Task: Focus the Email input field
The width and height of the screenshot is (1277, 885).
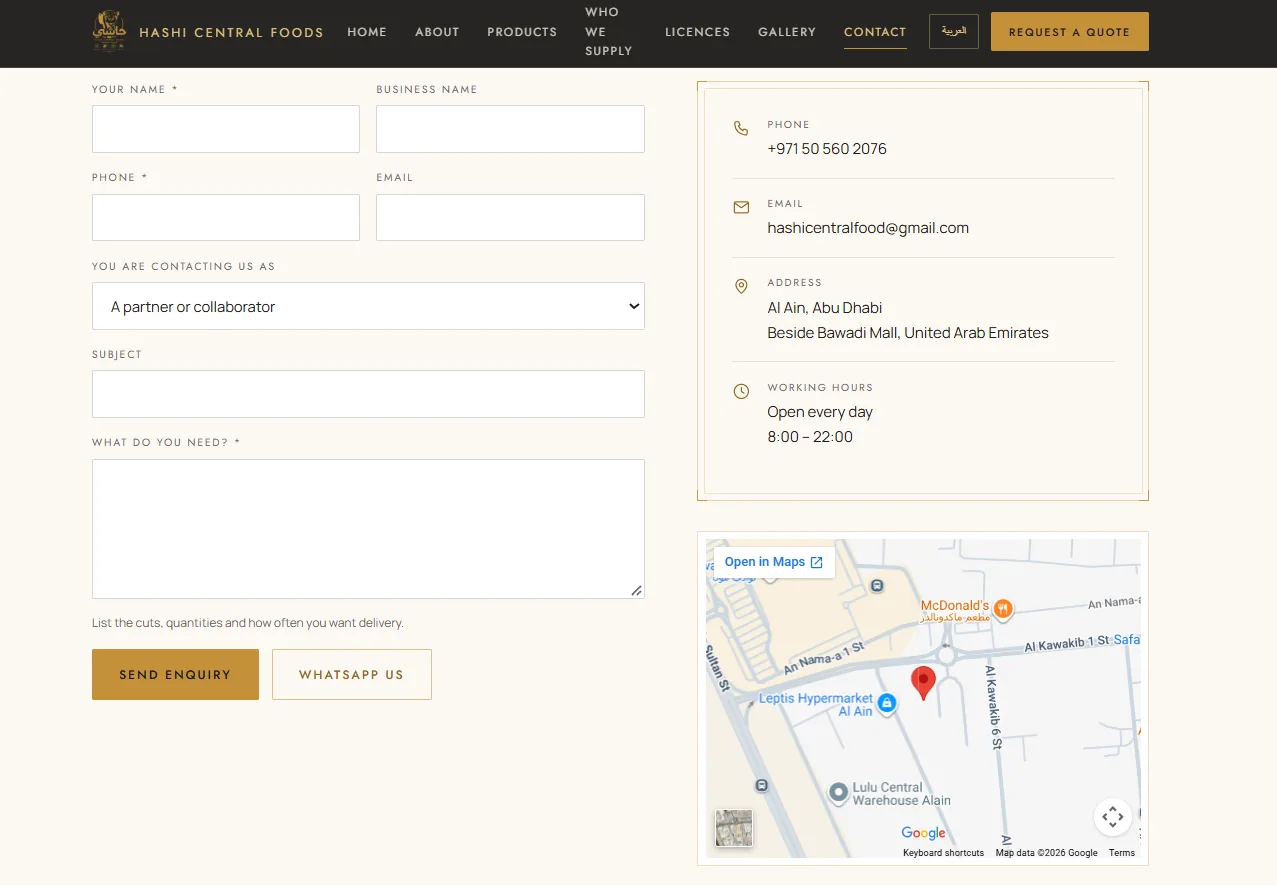Action: [x=510, y=217]
